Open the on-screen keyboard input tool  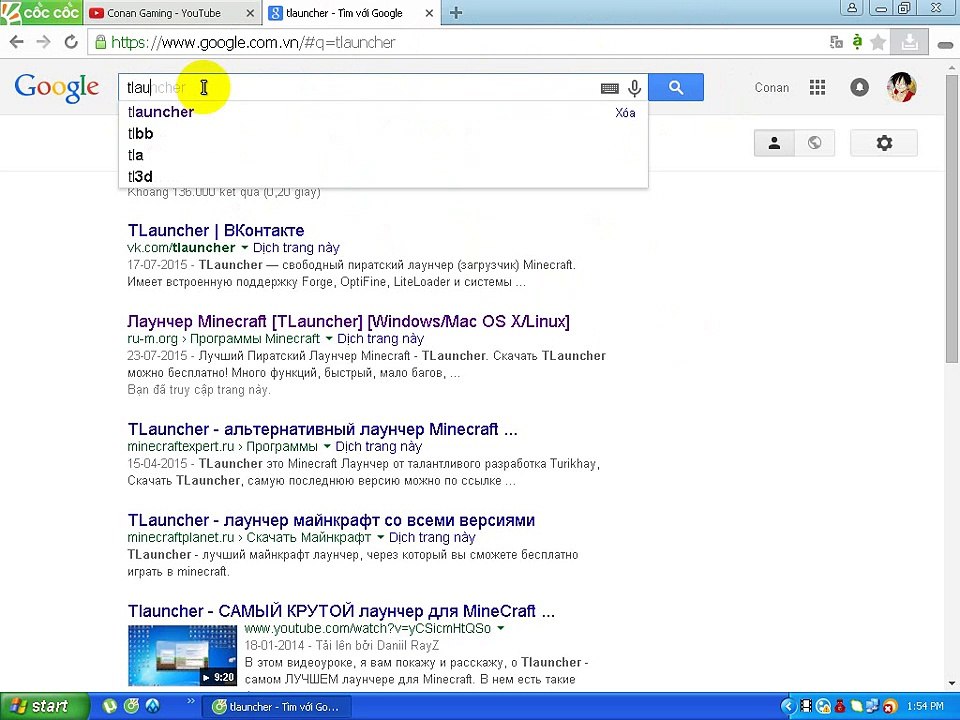pos(610,88)
